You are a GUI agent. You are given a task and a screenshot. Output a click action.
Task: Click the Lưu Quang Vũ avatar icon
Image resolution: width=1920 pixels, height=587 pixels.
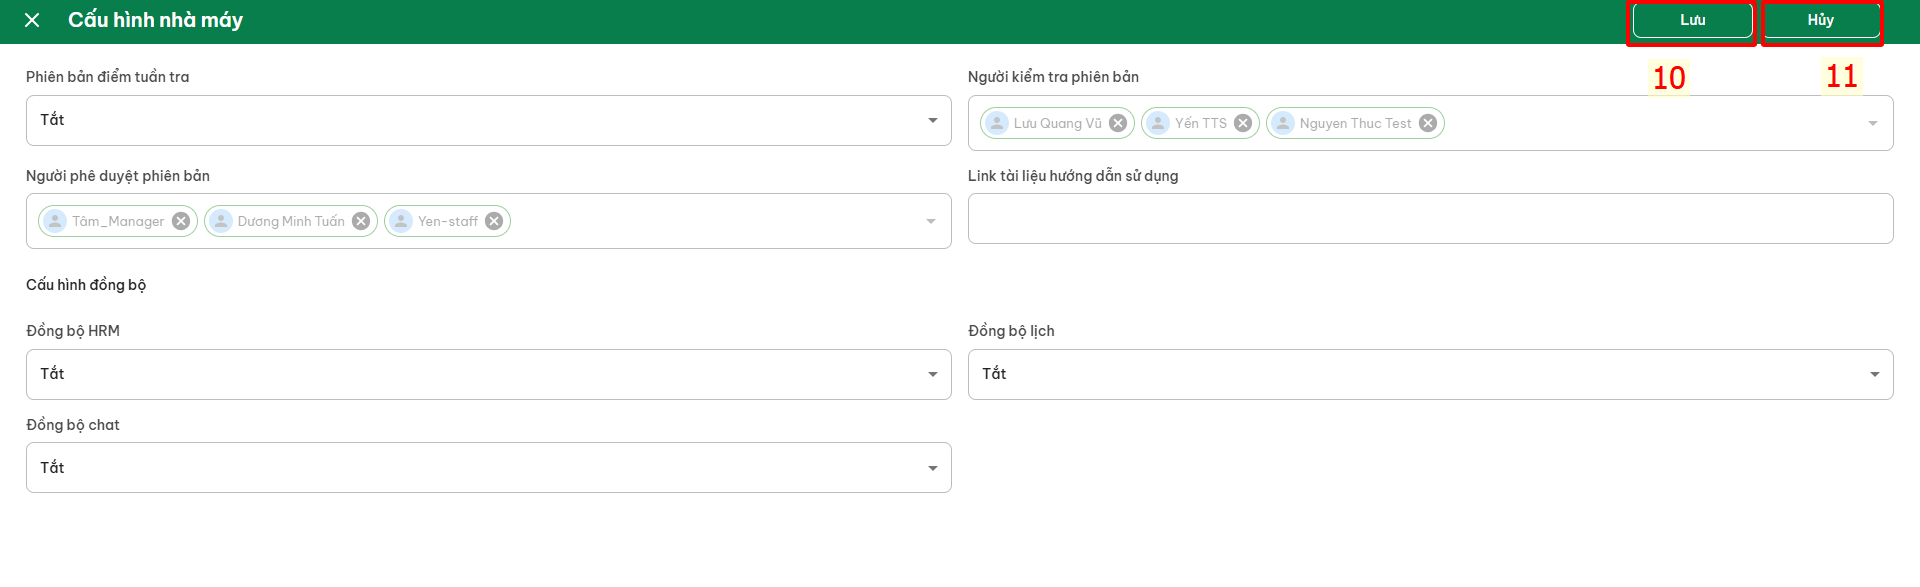997,123
